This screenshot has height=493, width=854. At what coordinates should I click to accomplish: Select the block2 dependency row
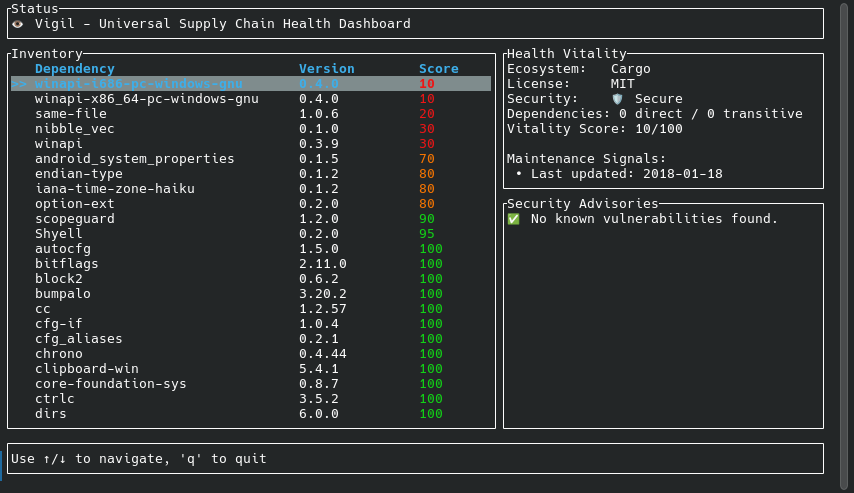(x=251, y=279)
